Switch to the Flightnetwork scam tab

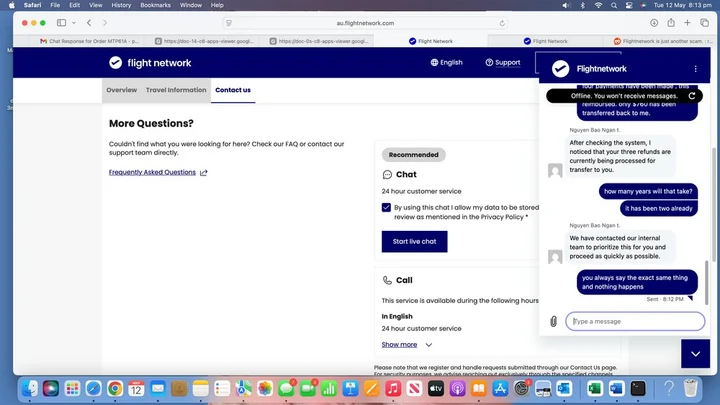click(x=661, y=41)
